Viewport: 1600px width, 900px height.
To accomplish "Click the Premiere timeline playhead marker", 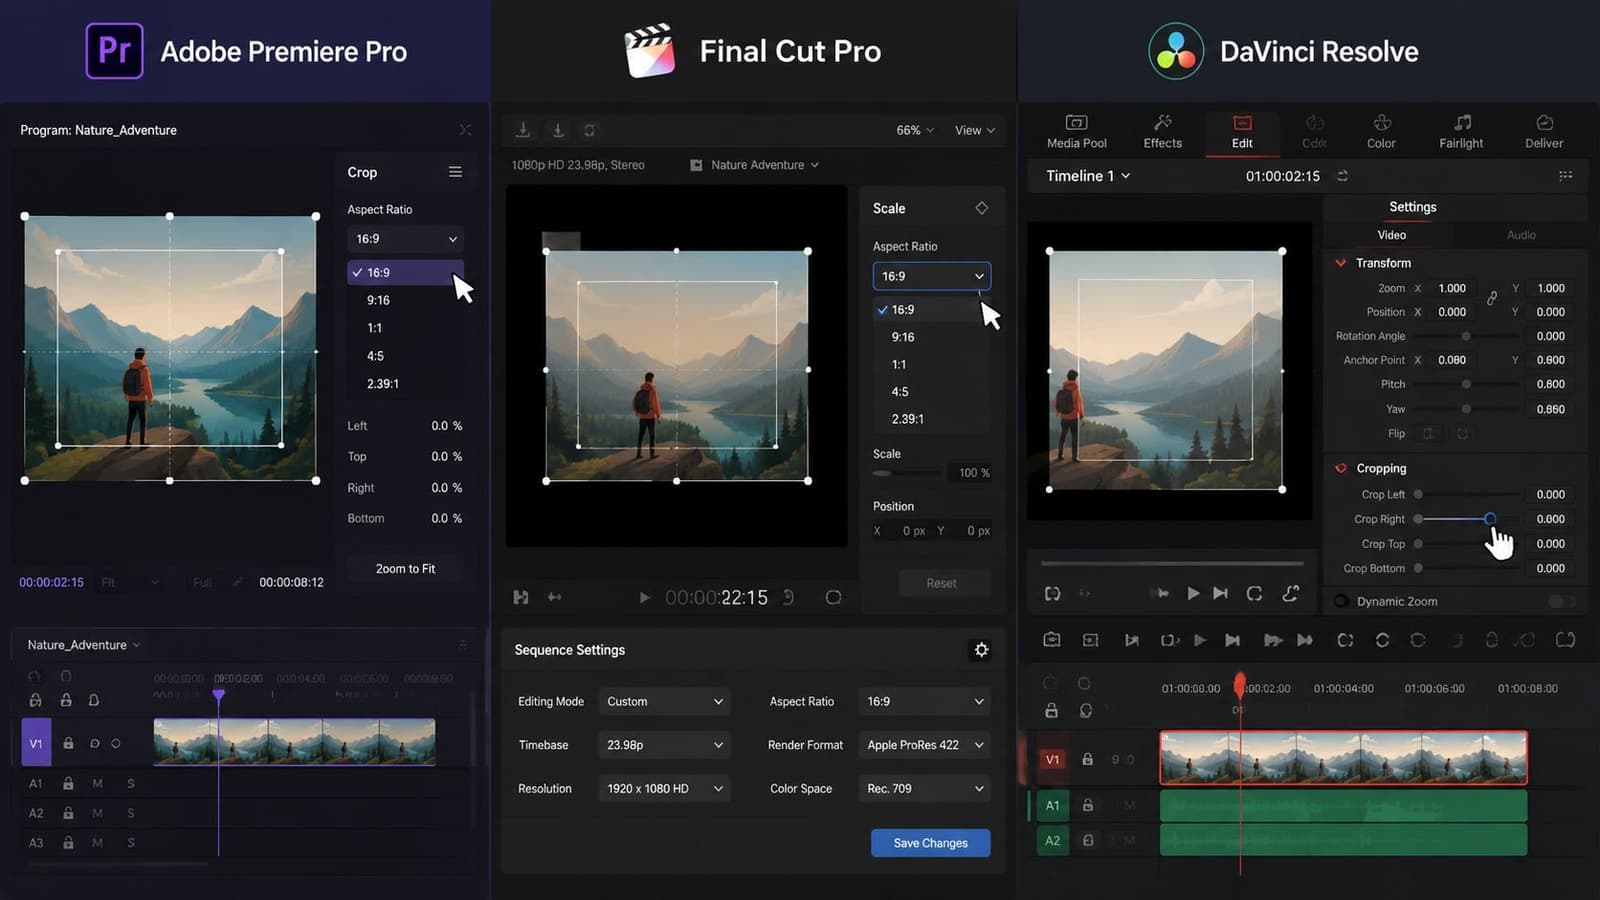I will tap(218, 695).
